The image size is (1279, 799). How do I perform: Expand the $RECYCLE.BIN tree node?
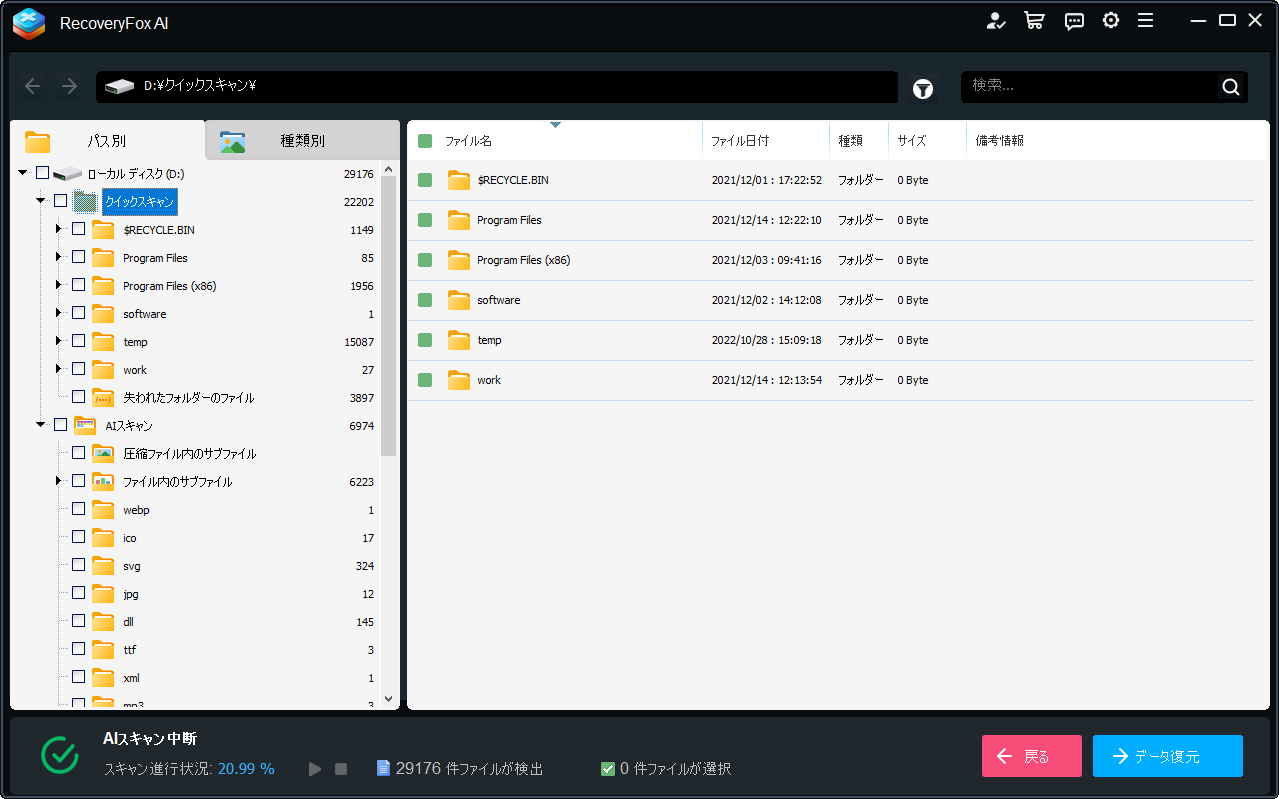59,229
